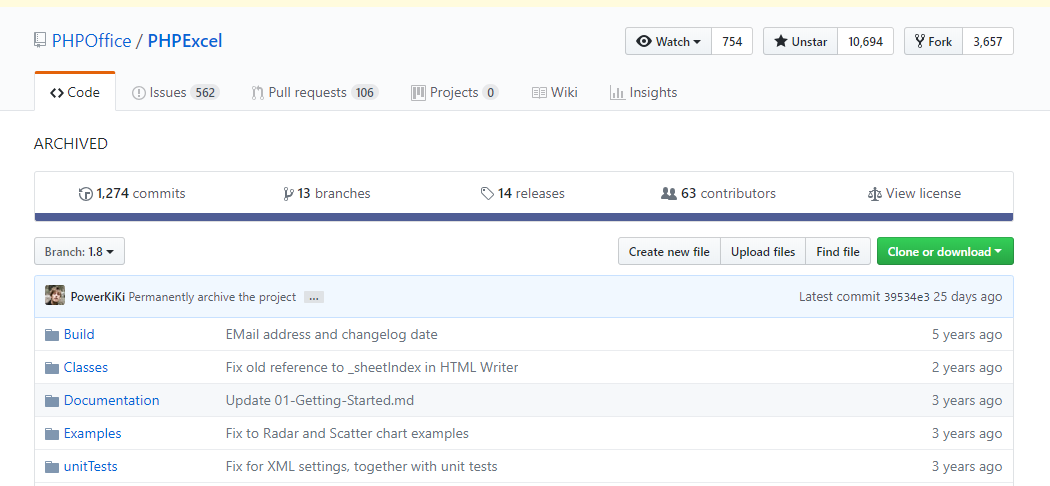1050x486 pixels.
Task: Click the '25 days ago' latest commit time
Action: point(968,297)
